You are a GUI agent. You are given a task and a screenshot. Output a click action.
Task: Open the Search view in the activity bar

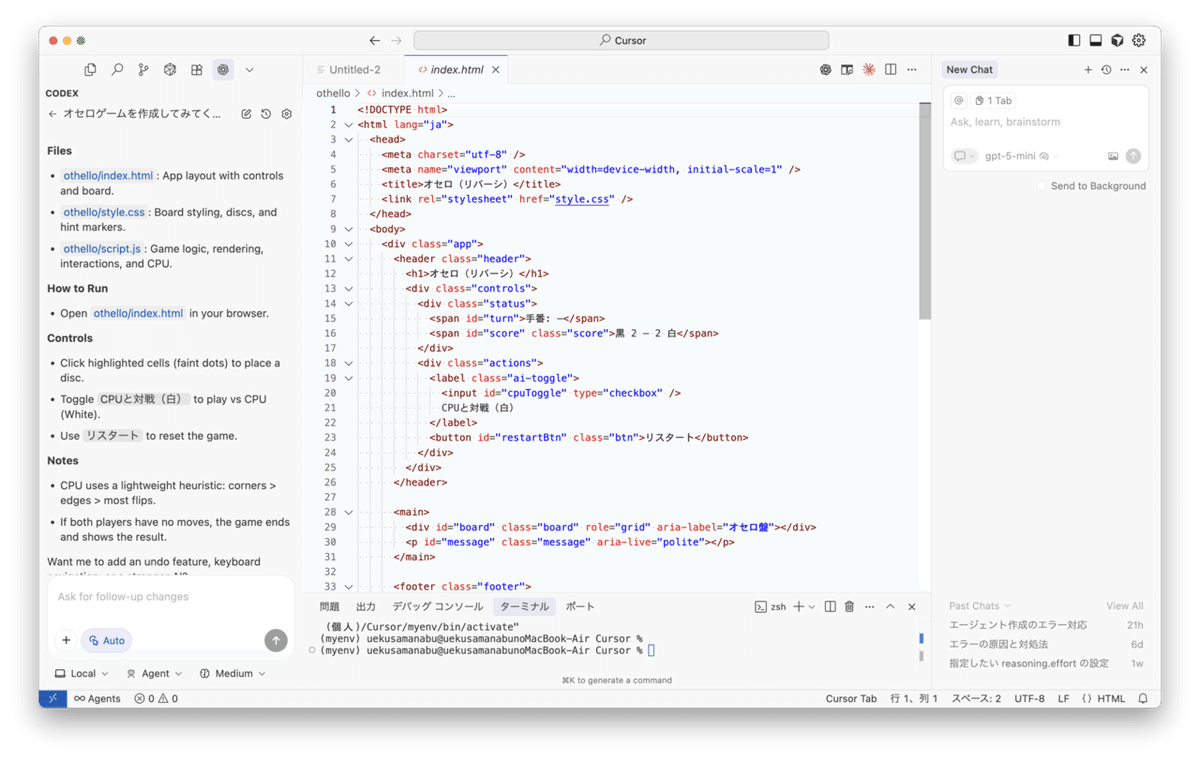[118, 70]
